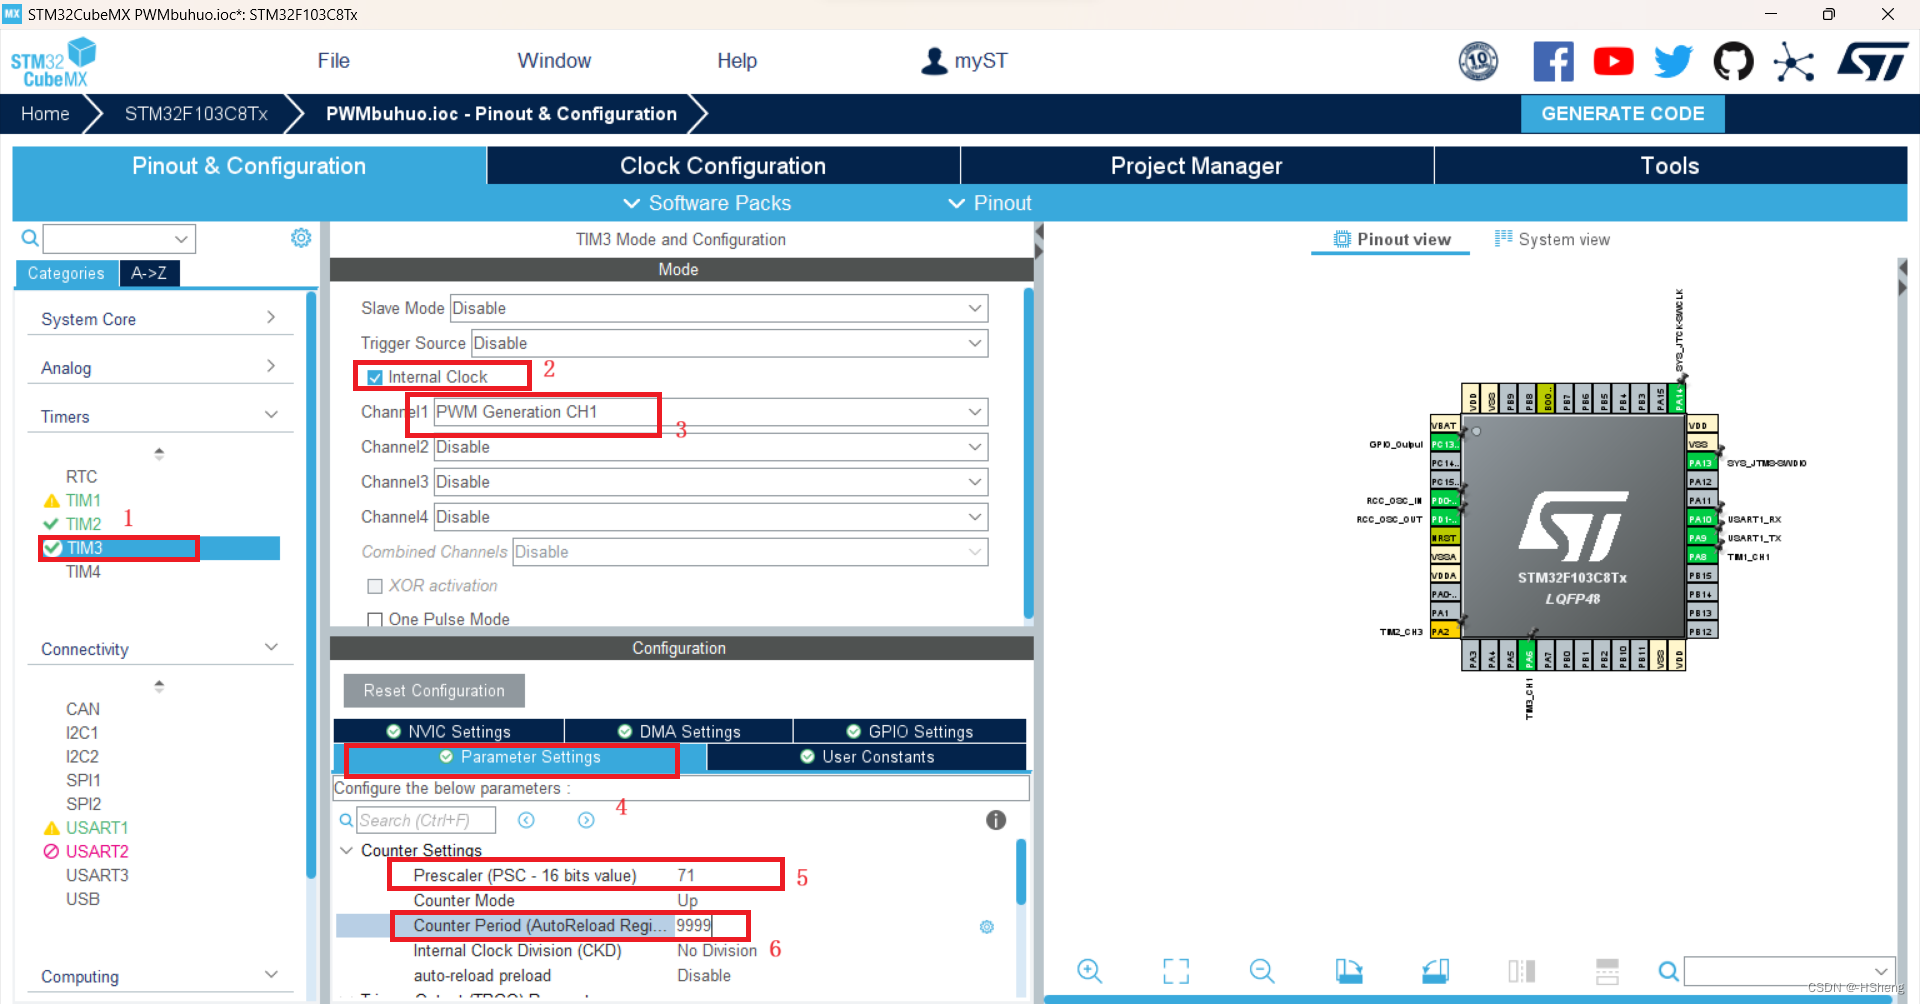Open the Window menu
This screenshot has height=1004, width=1920.
[x=554, y=61]
